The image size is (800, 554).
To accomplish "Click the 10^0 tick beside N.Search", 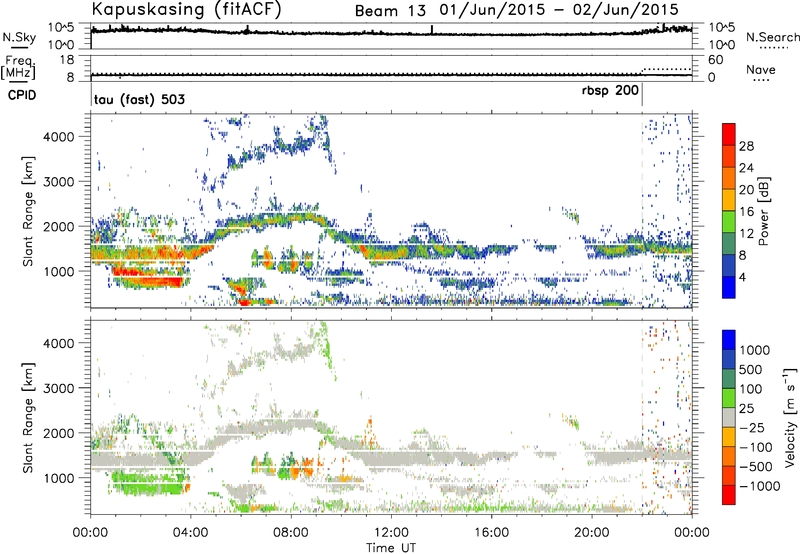I will pos(721,45).
